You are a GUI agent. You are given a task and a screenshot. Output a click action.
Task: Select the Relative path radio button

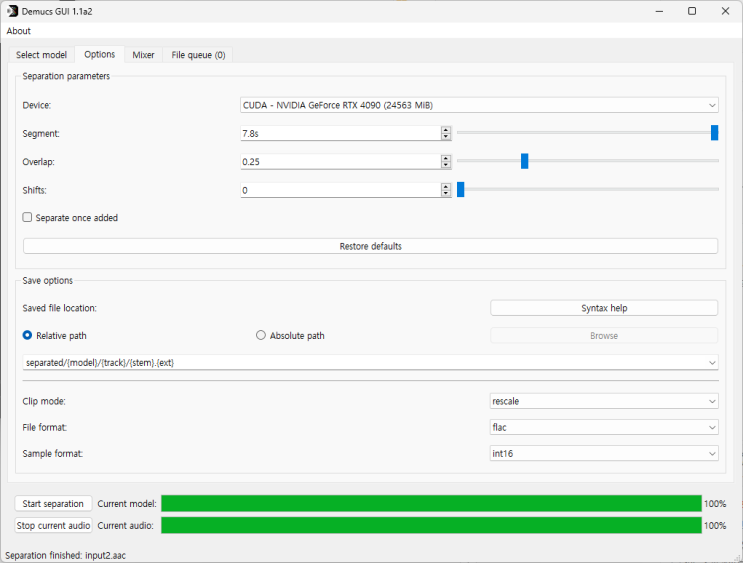tap(27, 335)
